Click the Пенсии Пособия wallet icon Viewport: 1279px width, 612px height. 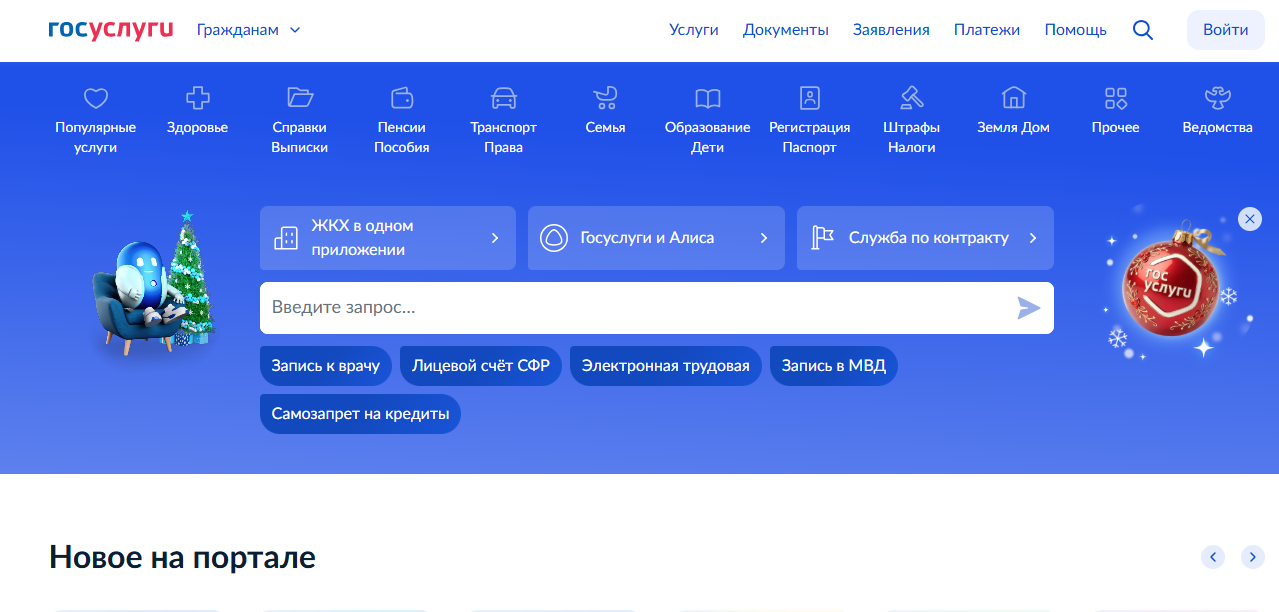click(x=402, y=98)
